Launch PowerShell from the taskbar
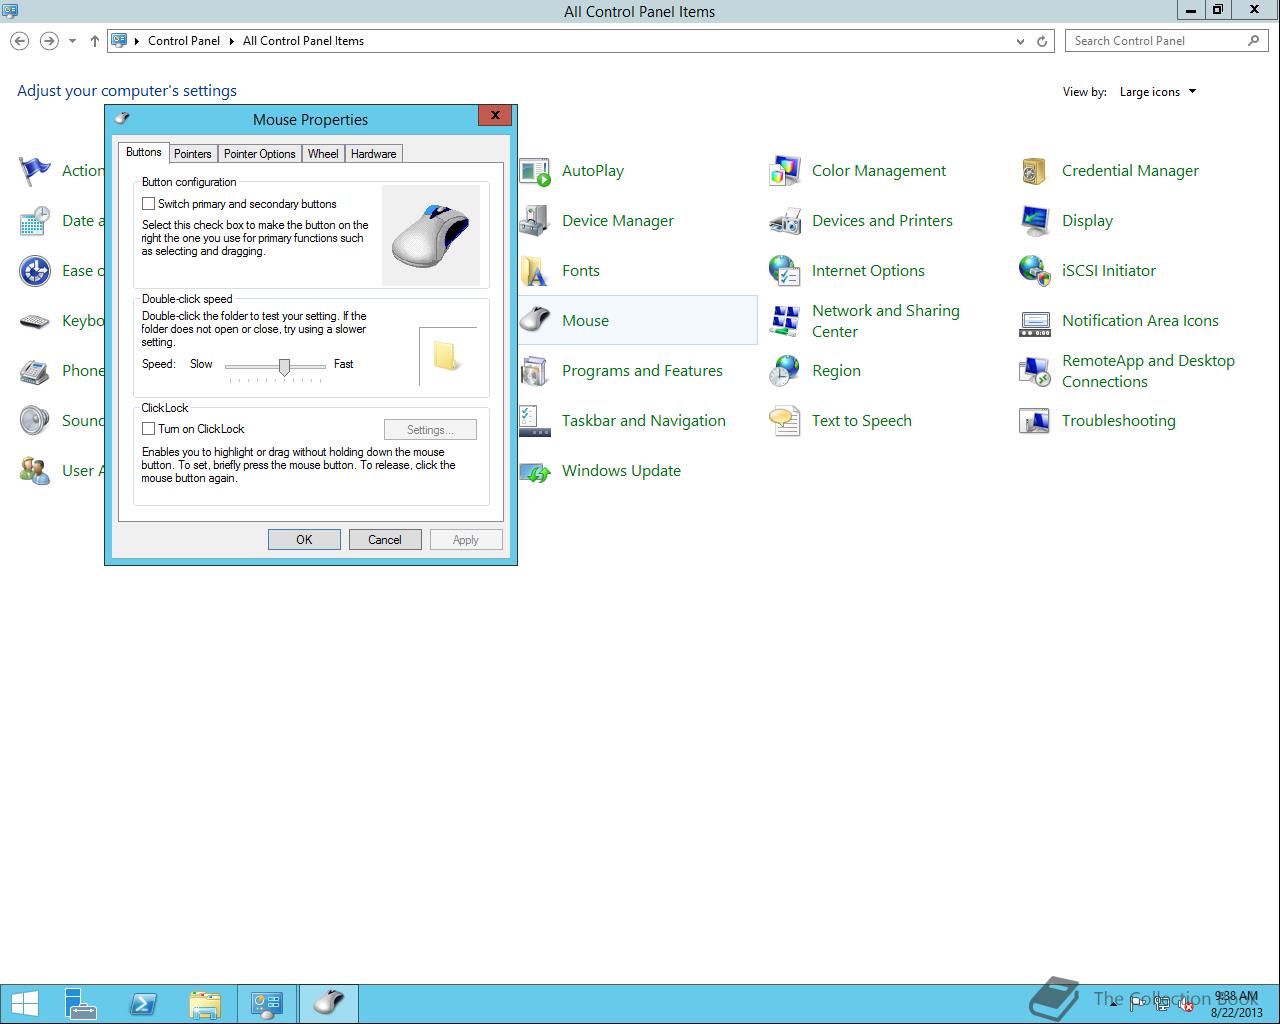 [x=143, y=1004]
